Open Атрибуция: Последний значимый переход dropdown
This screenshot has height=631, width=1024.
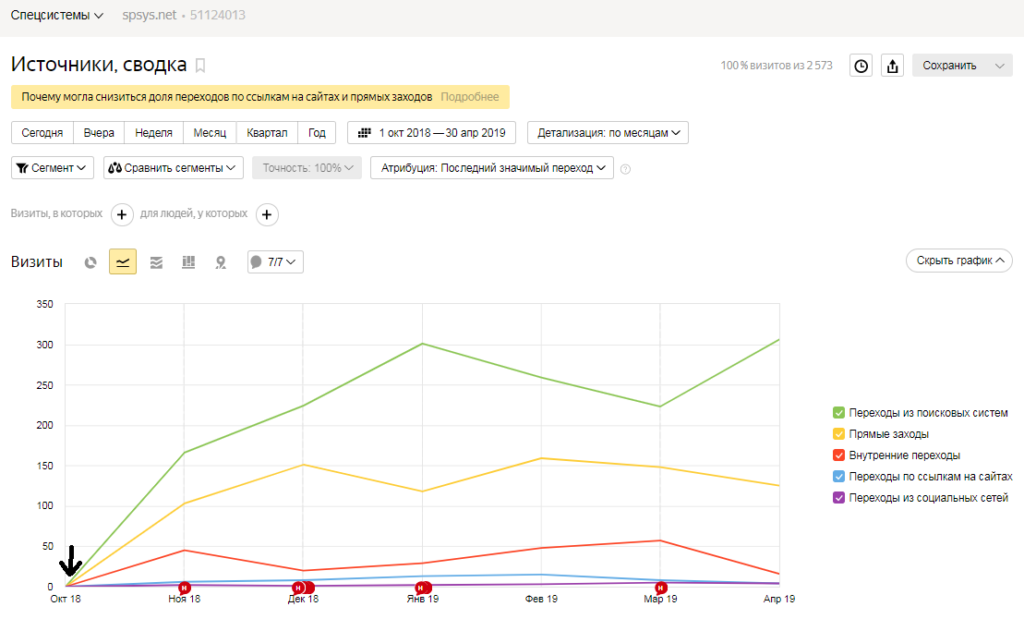click(492, 168)
